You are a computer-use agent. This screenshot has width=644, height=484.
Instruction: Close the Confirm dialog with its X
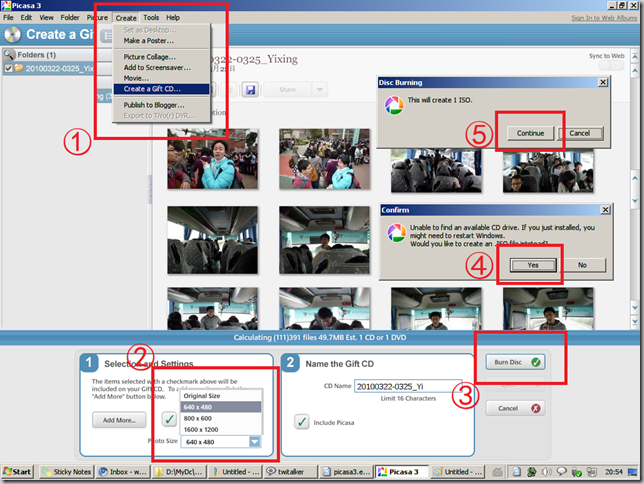[605, 210]
